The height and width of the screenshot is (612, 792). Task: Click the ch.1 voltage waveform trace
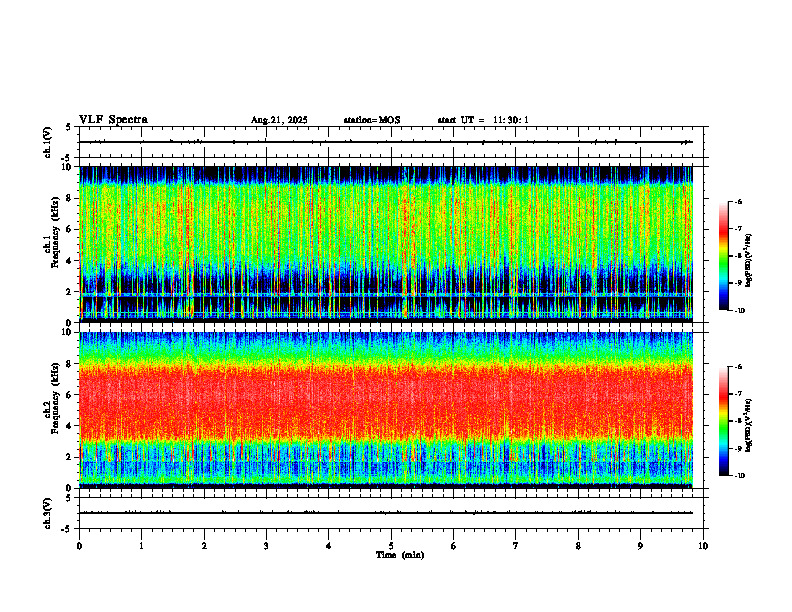(x=386, y=142)
